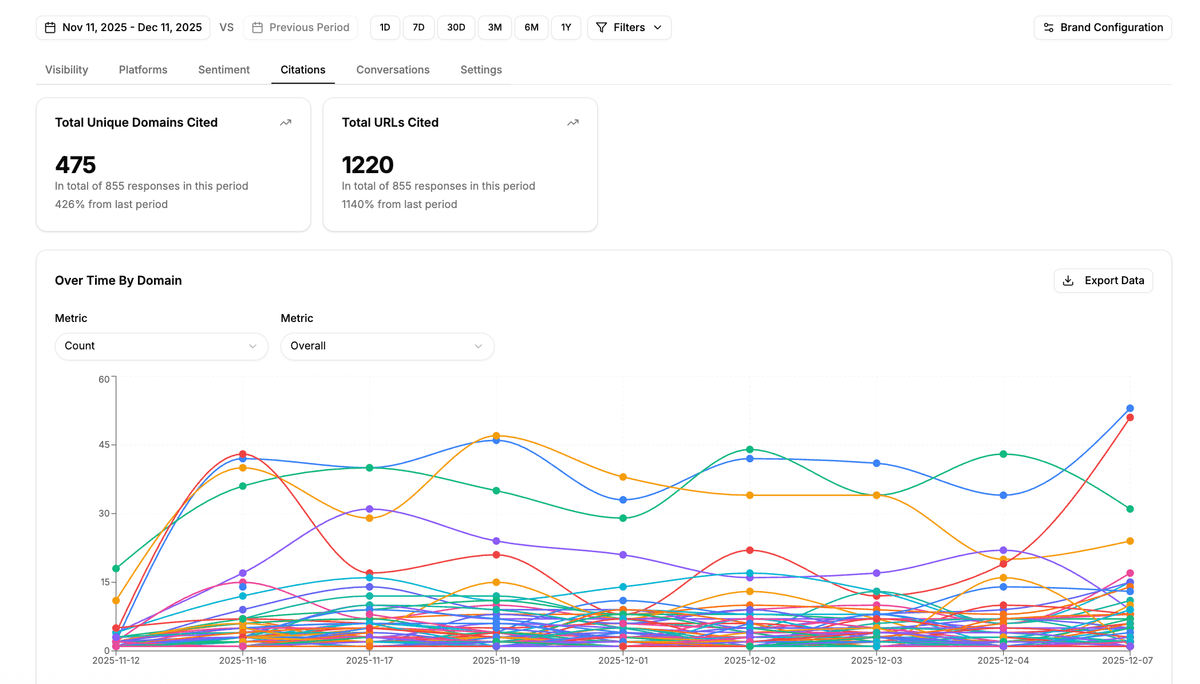Viewport: 1200px width, 684px height.
Task: Enable the 1Y time range
Action: coord(566,27)
